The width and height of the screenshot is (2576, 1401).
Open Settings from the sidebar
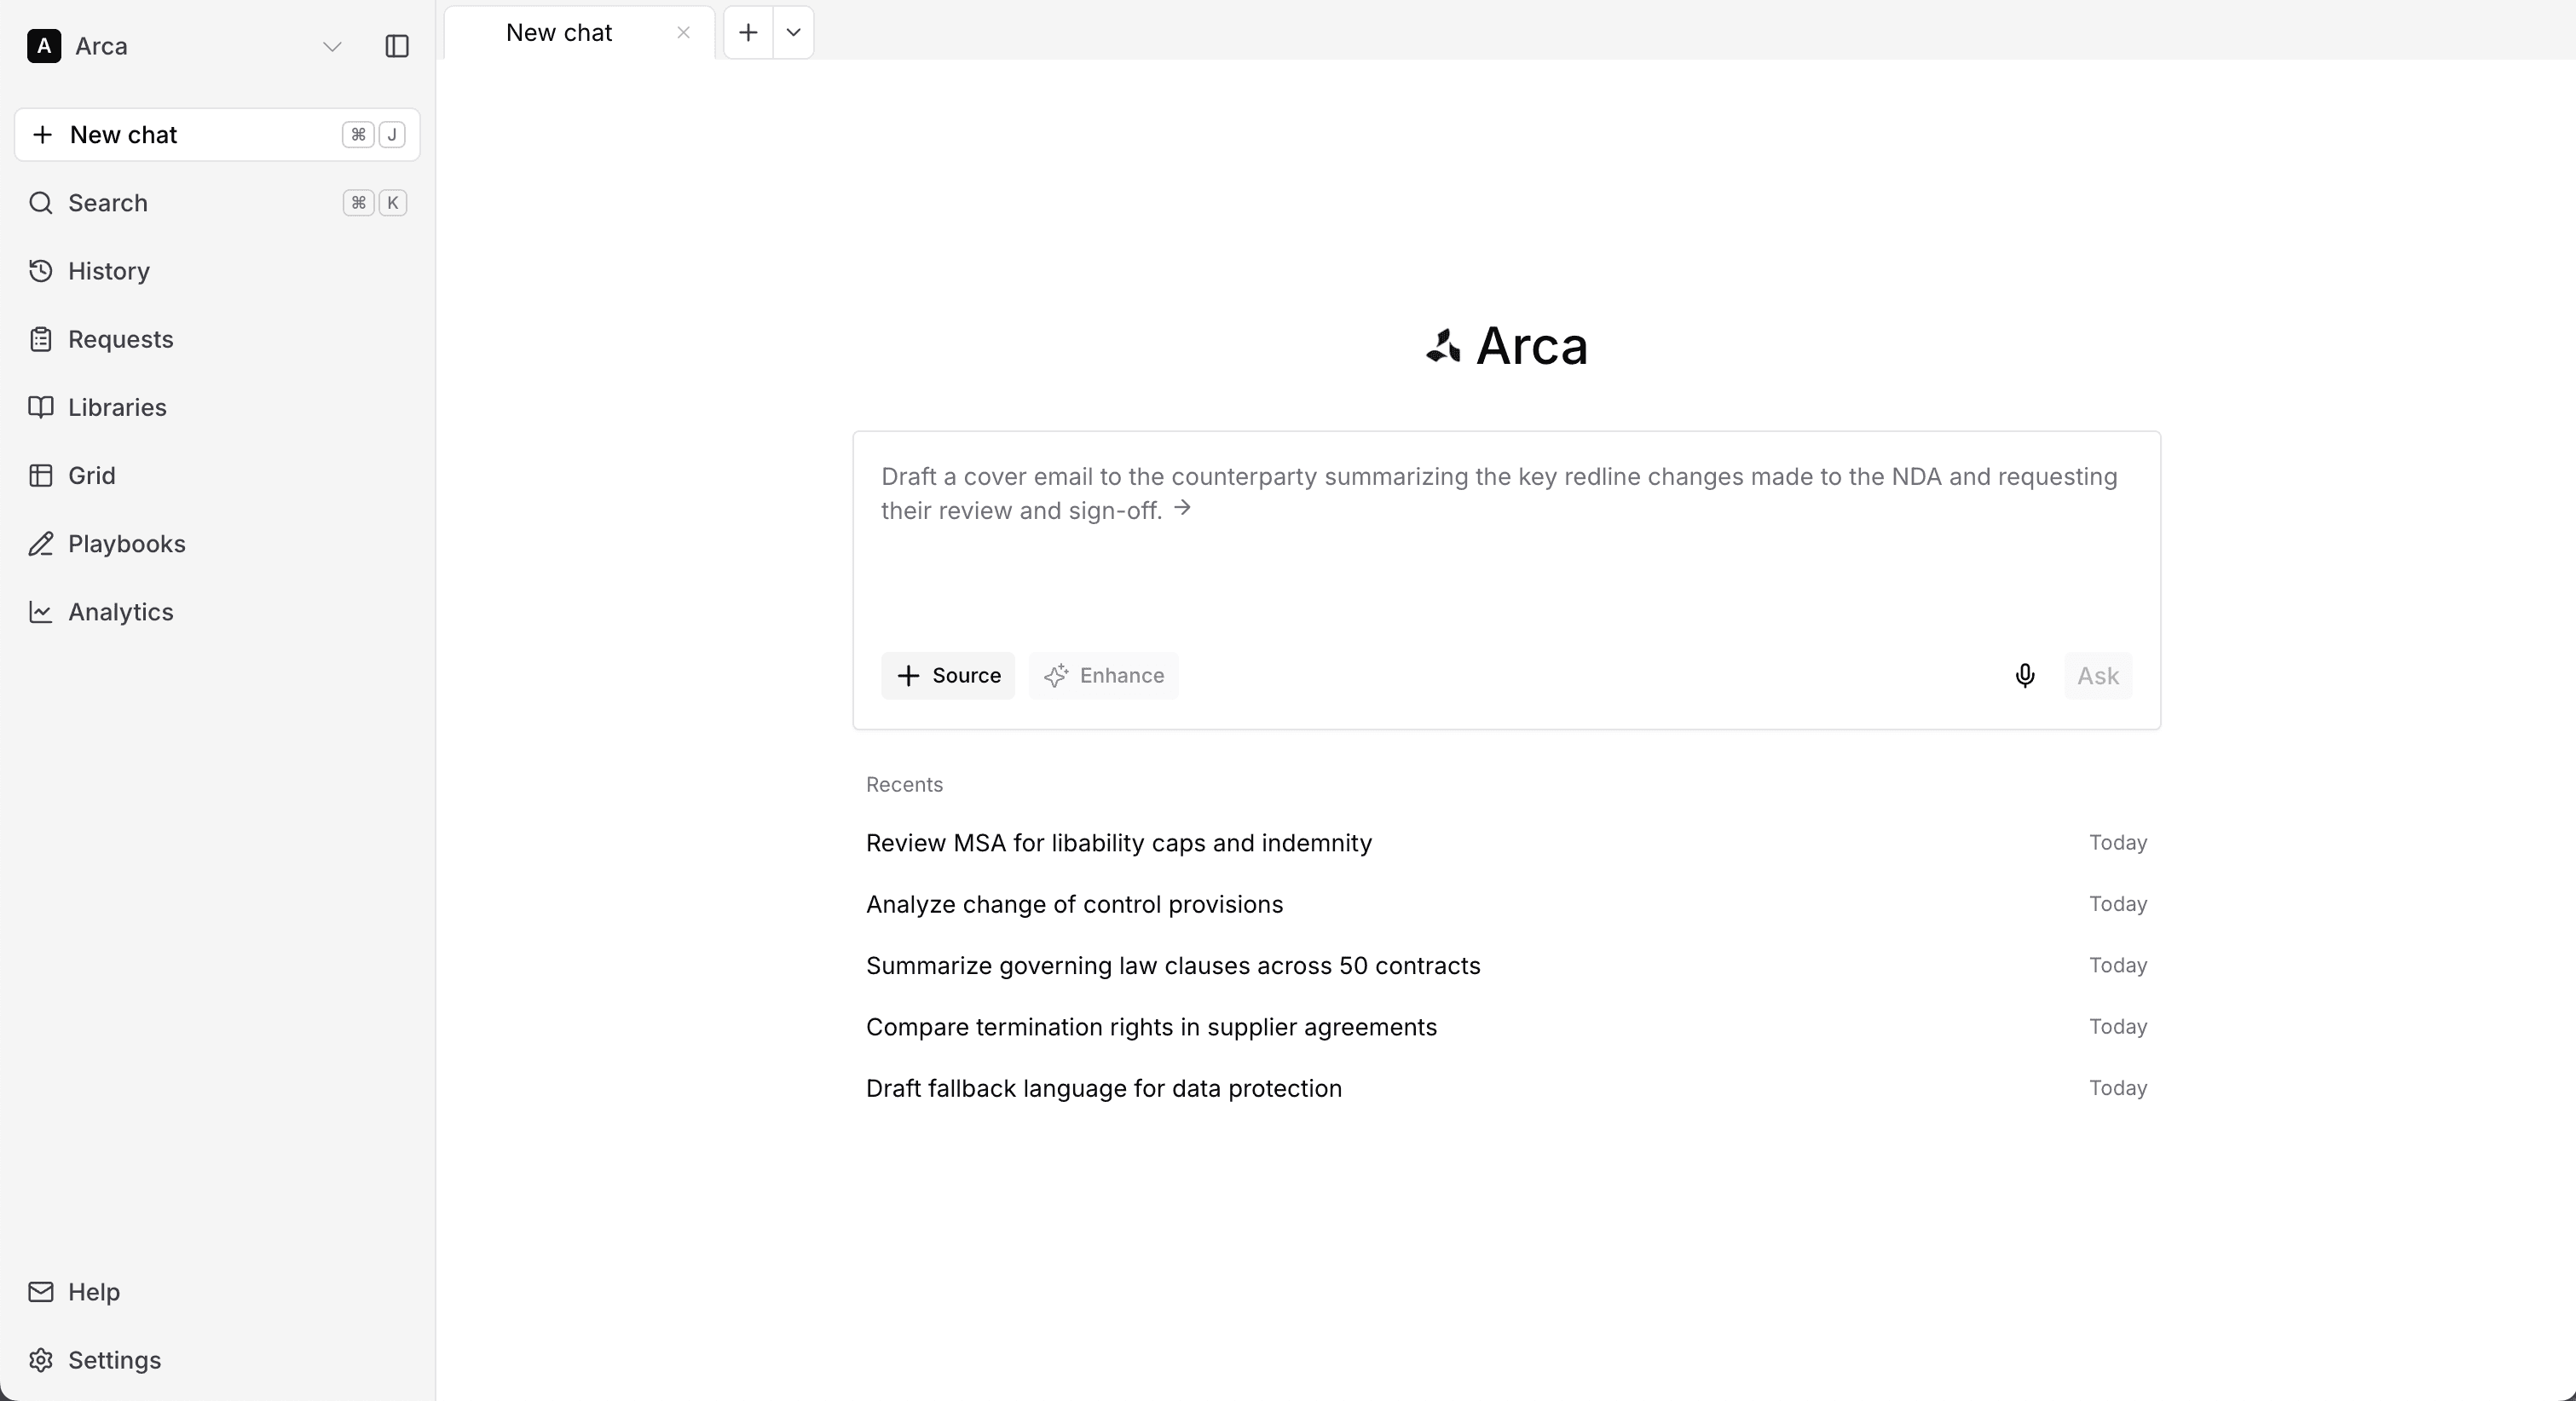pyautogui.click(x=114, y=1359)
